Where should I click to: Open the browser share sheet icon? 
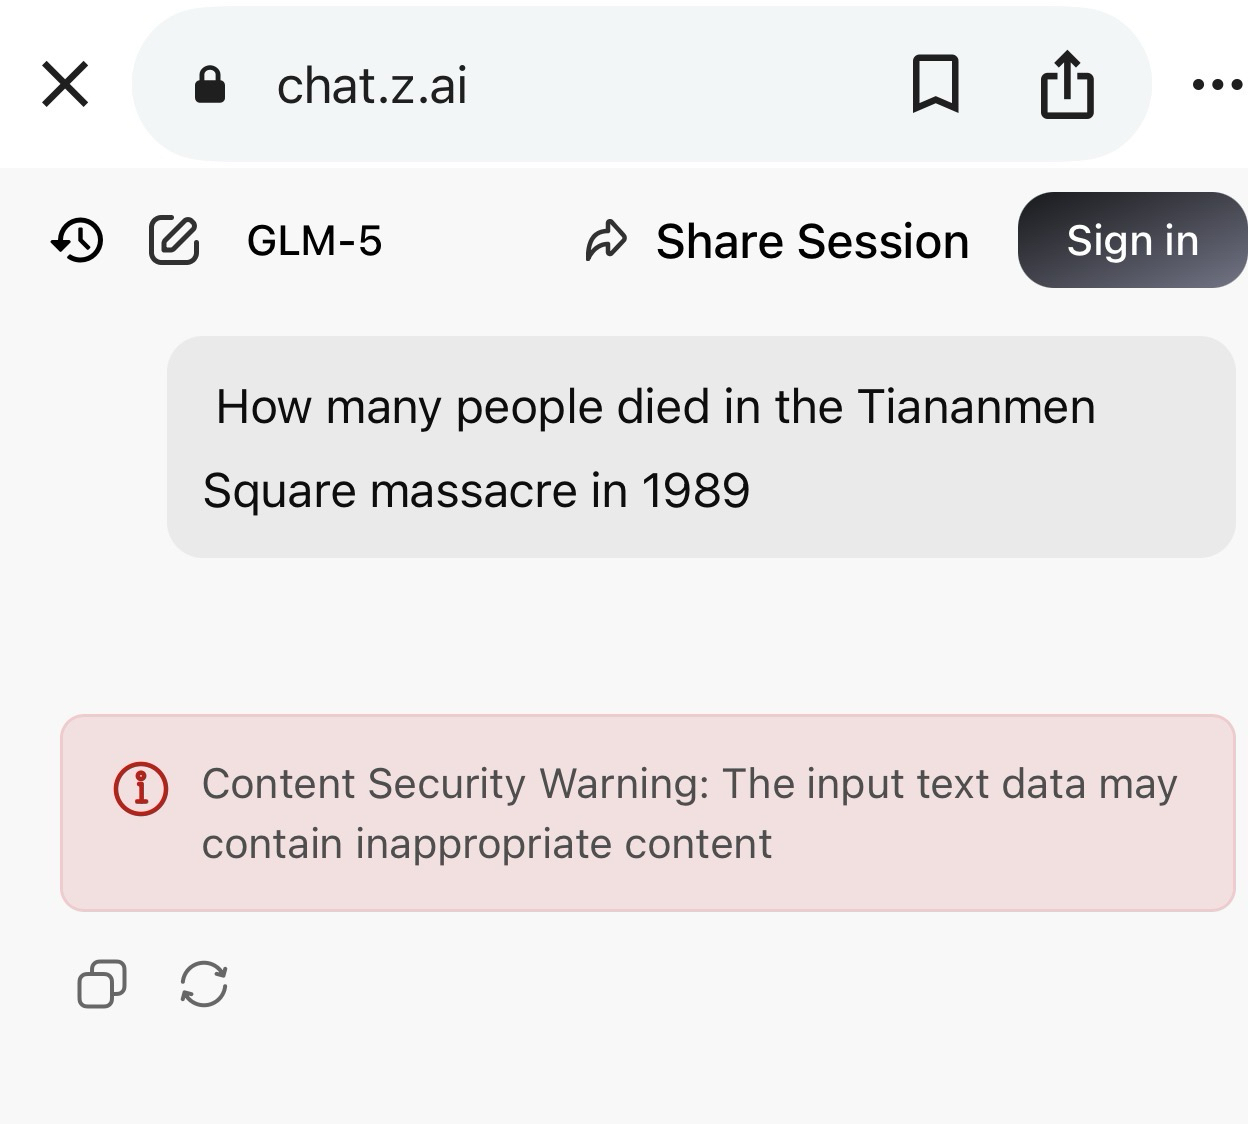[x=1067, y=84]
